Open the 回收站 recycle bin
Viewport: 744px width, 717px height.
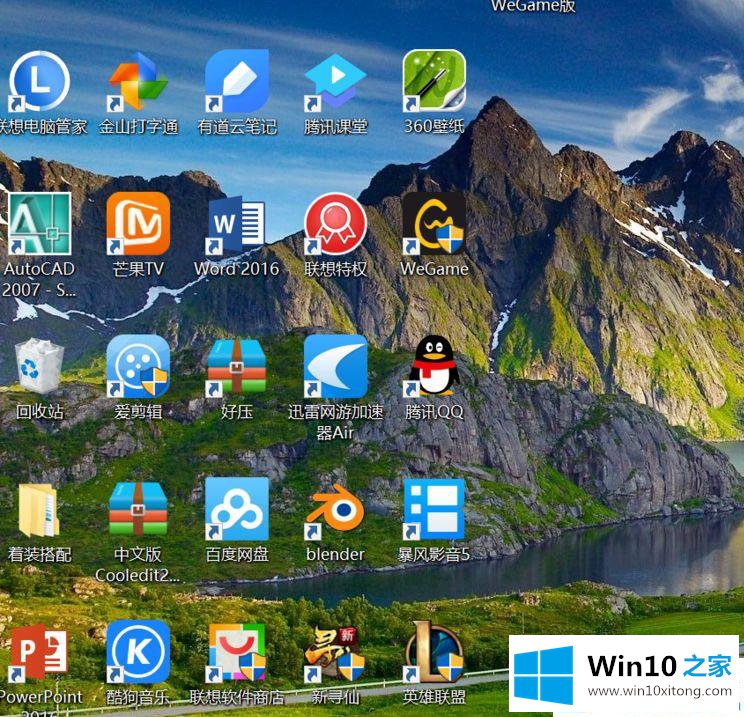click(x=39, y=366)
